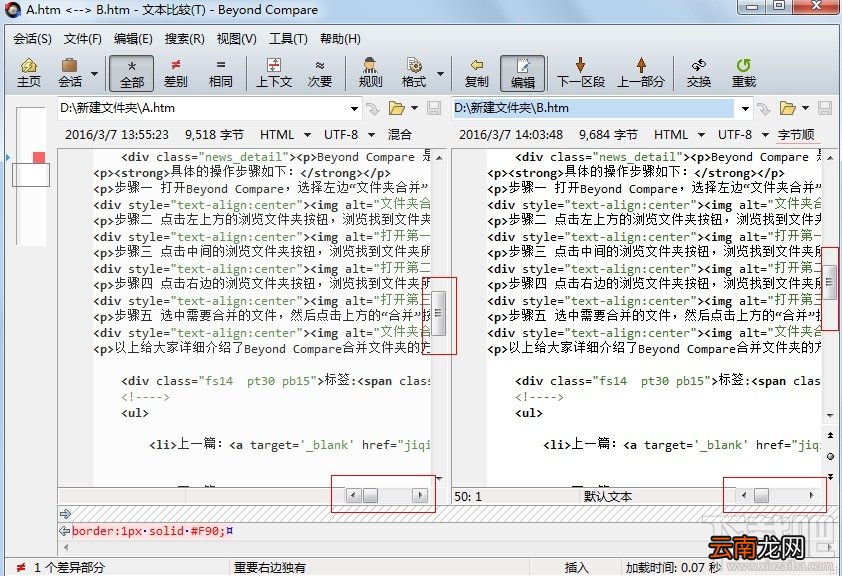
Task: Open the 搜索(R) menu
Action: coord(184,39)
